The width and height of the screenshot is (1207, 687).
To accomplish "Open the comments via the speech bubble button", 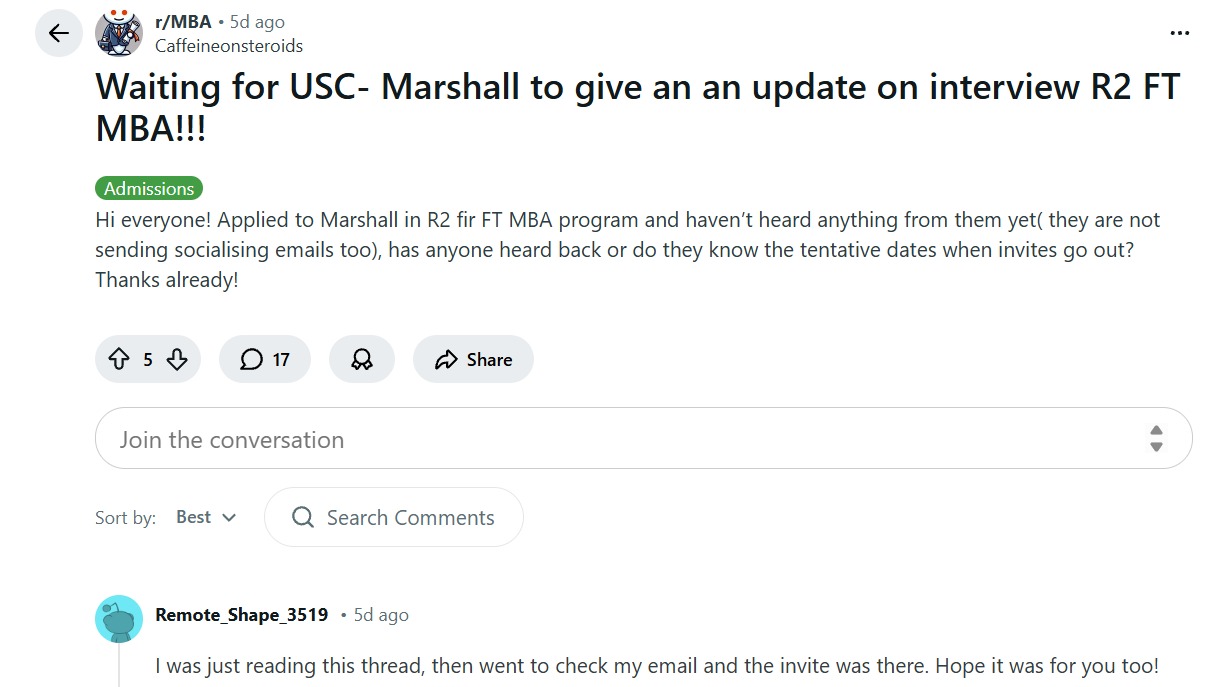I will coord(265,359).
